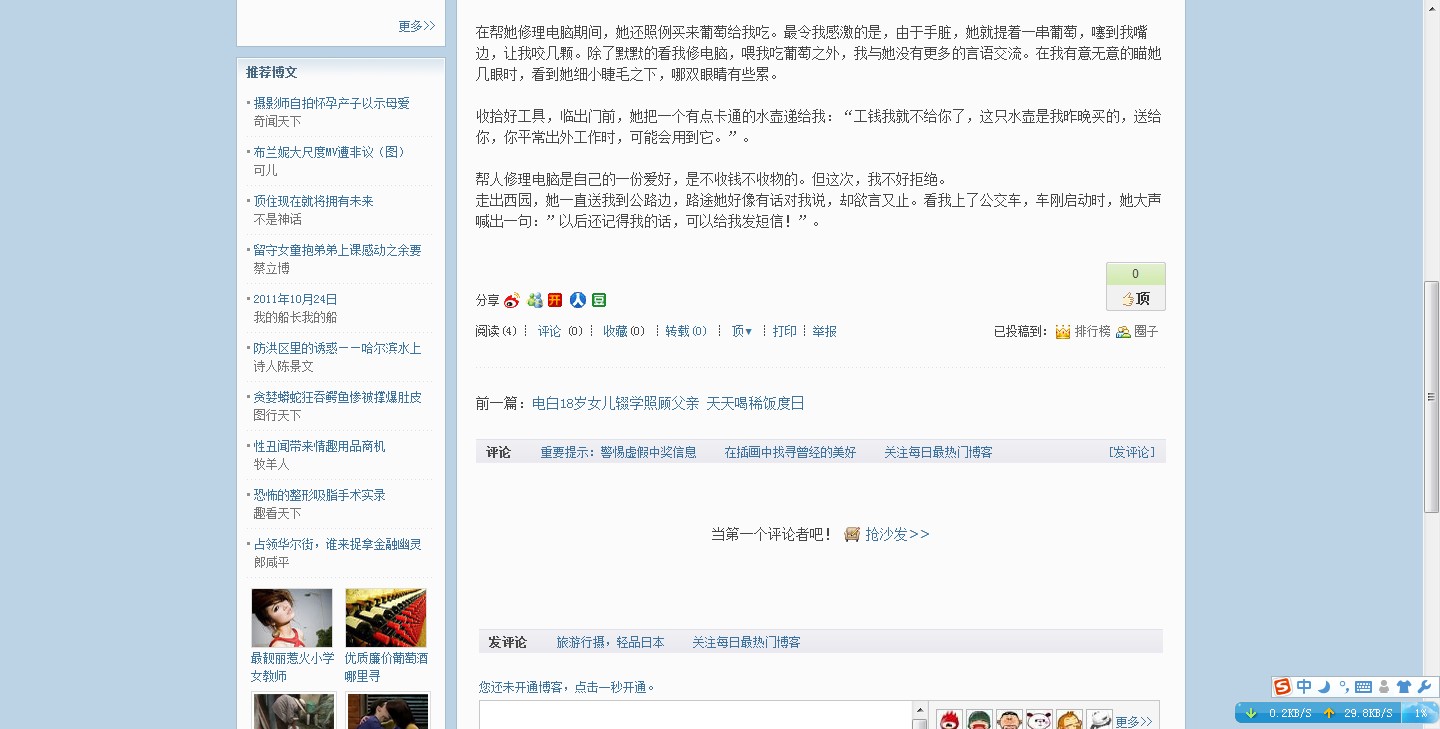Share to Douban using the green icon
1440x729 pixels.
point(599,300)
